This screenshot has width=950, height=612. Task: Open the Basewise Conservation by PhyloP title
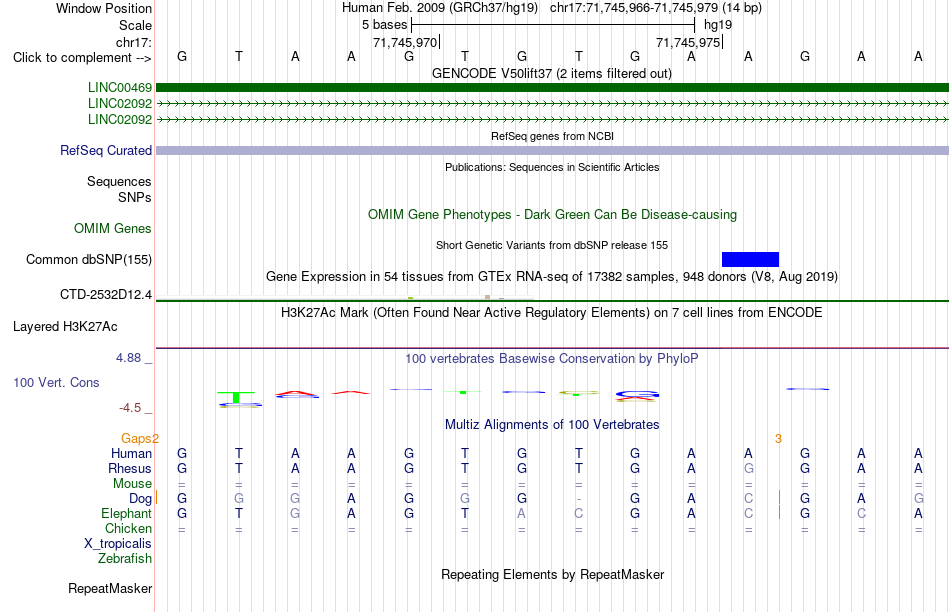[552, 359]
